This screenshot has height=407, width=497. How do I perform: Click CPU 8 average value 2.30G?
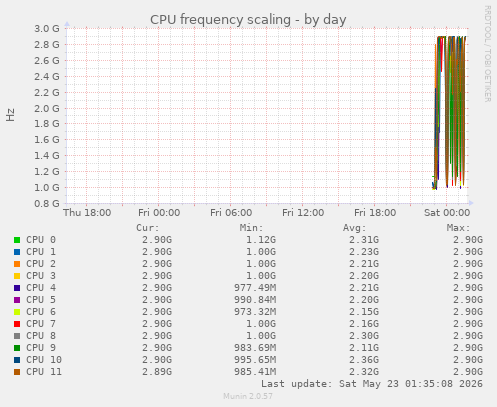click(x=364, y=336)
